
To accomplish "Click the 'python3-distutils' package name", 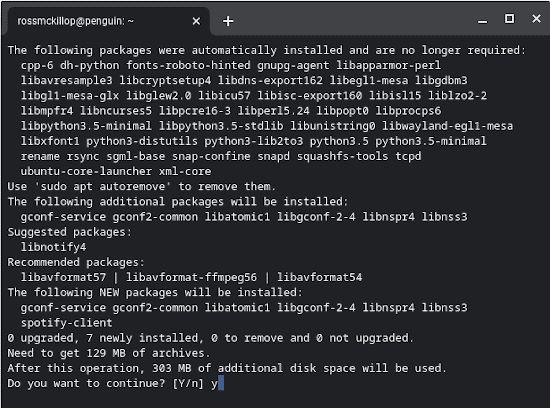I will pos(142,141).
